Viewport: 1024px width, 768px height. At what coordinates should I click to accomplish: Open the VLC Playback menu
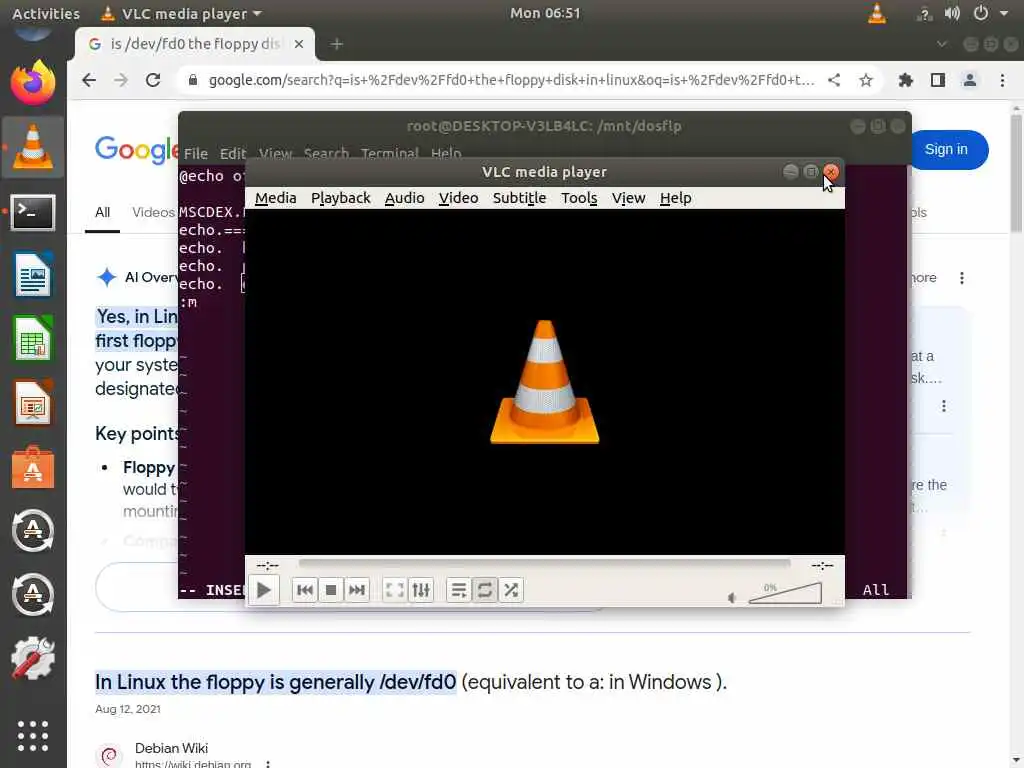click(340, 198)
